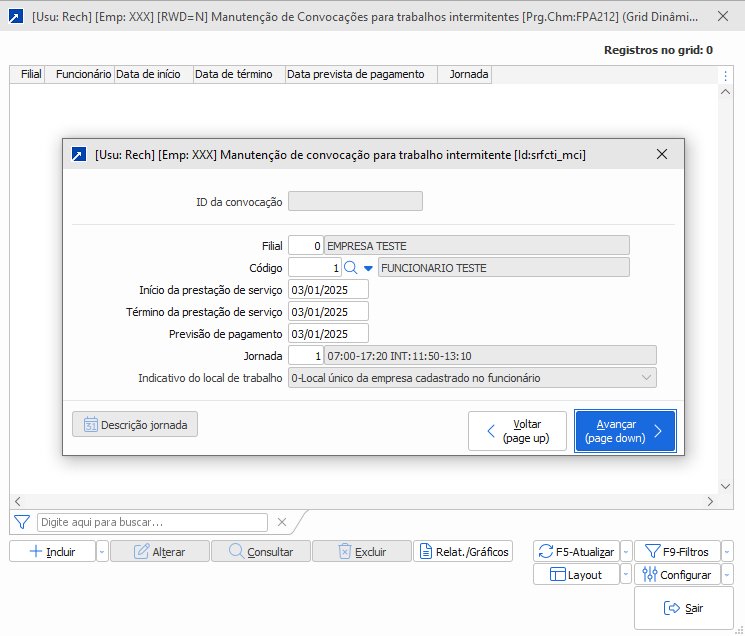Open dropdown arrow next to Layout
Screen dimensions: 745x636
click(626, 574)
